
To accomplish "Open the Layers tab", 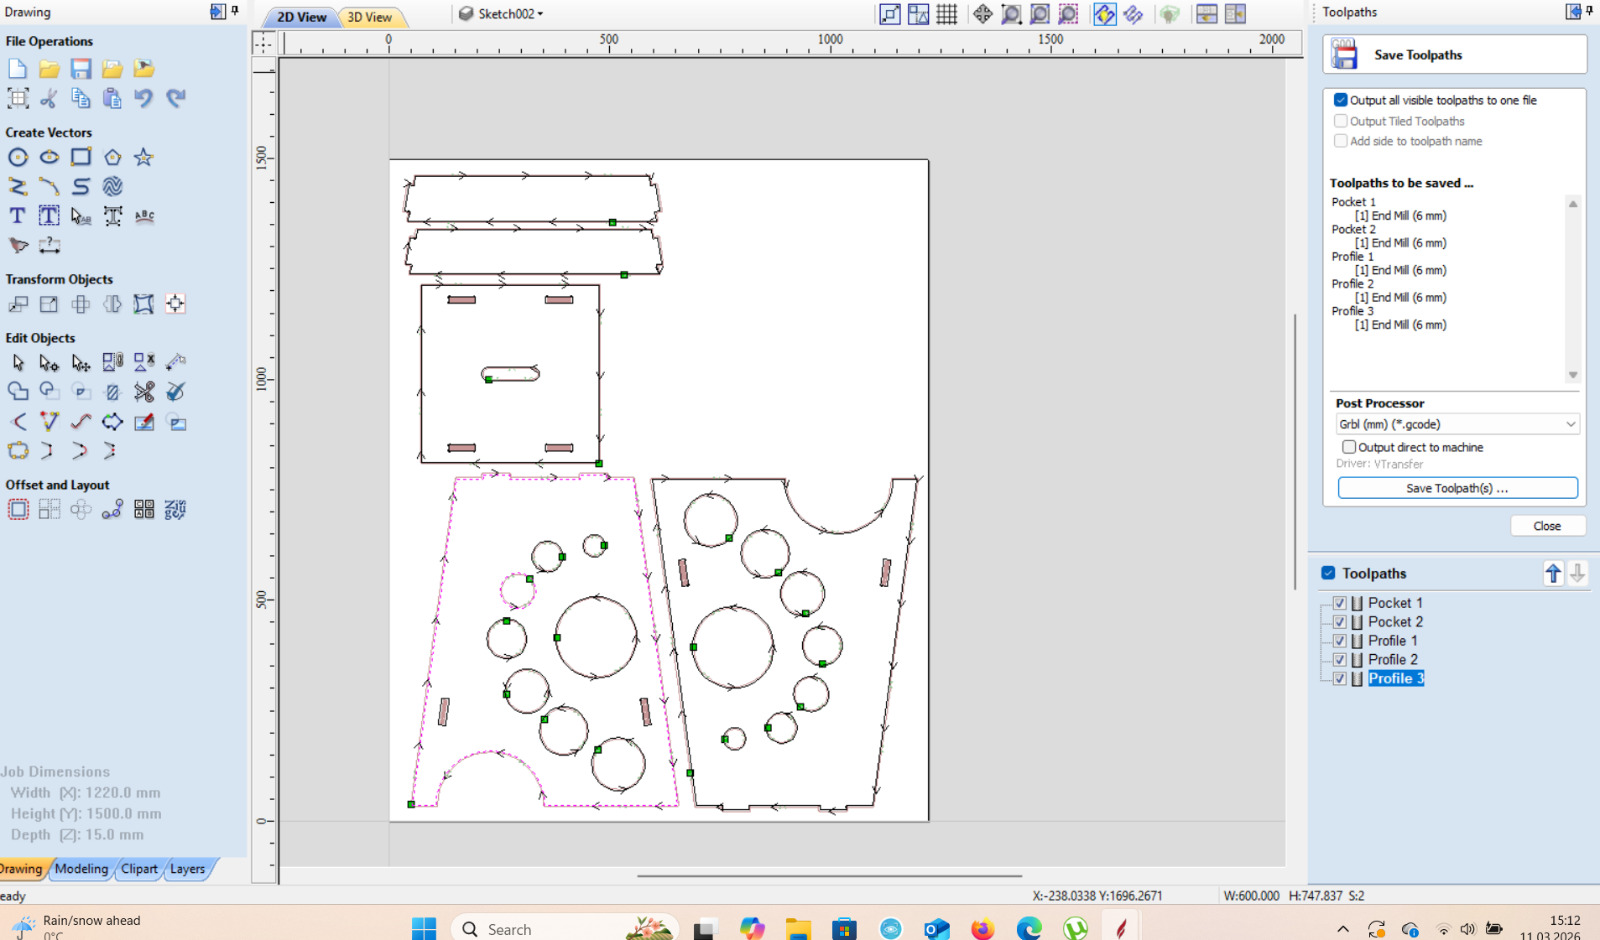I will pyautogui.click(x=187, y=869).
